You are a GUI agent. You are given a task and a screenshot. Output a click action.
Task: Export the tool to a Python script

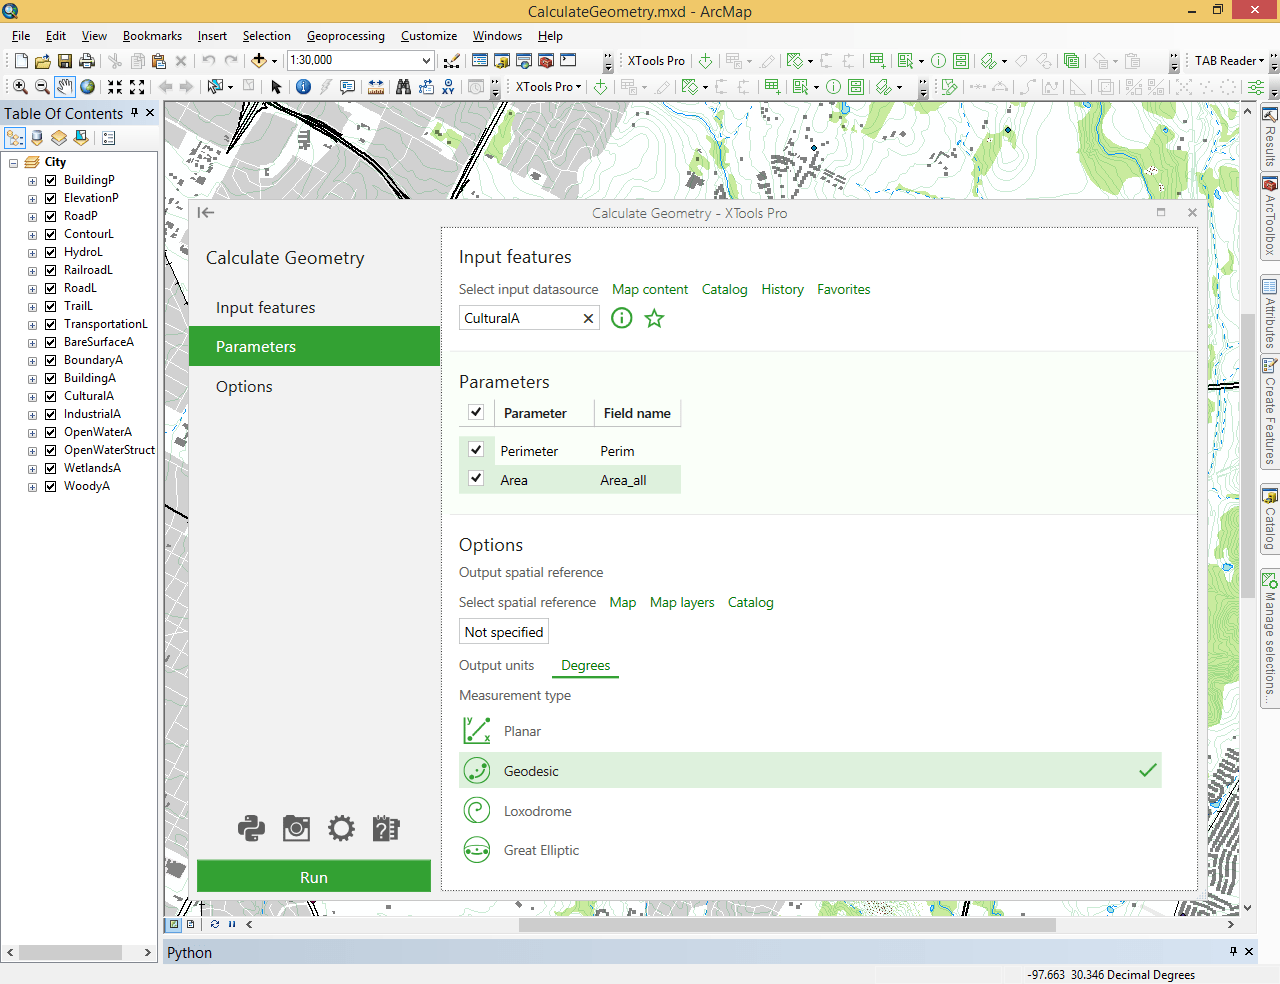pyautogui.click(x=251, y=828)
